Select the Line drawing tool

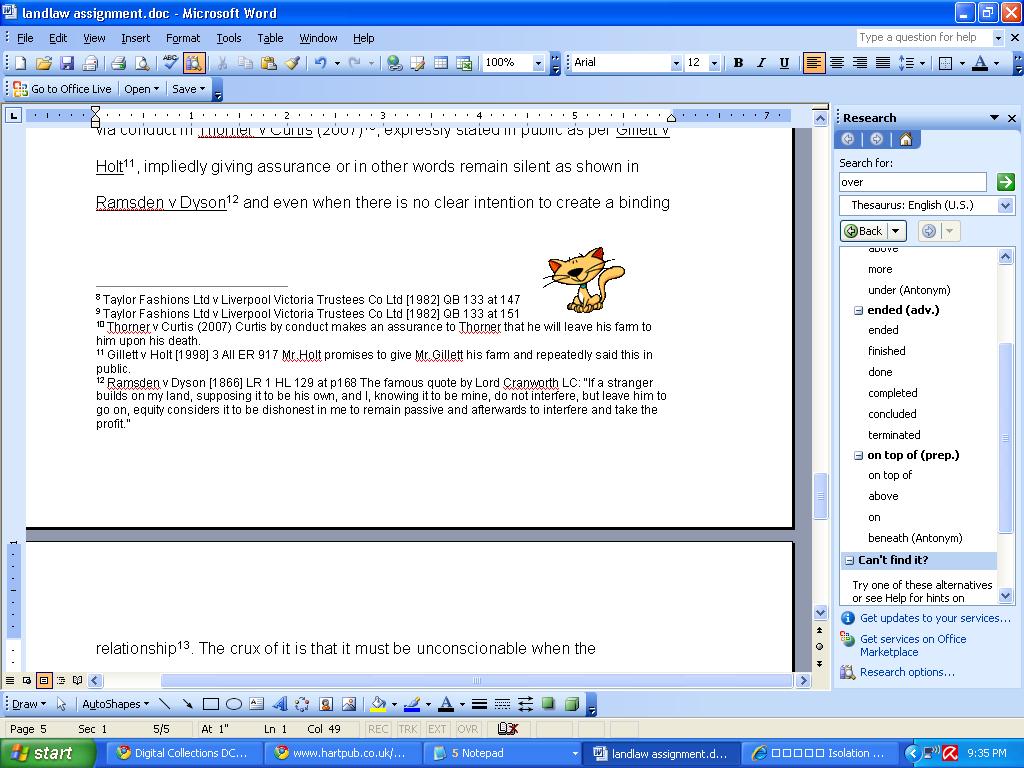click(x=165, y=704)
